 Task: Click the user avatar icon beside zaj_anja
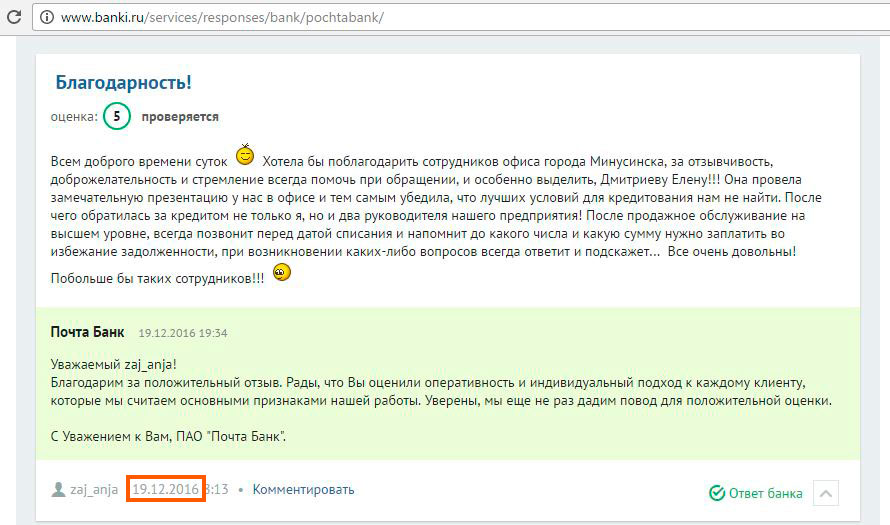pos(58,489)
